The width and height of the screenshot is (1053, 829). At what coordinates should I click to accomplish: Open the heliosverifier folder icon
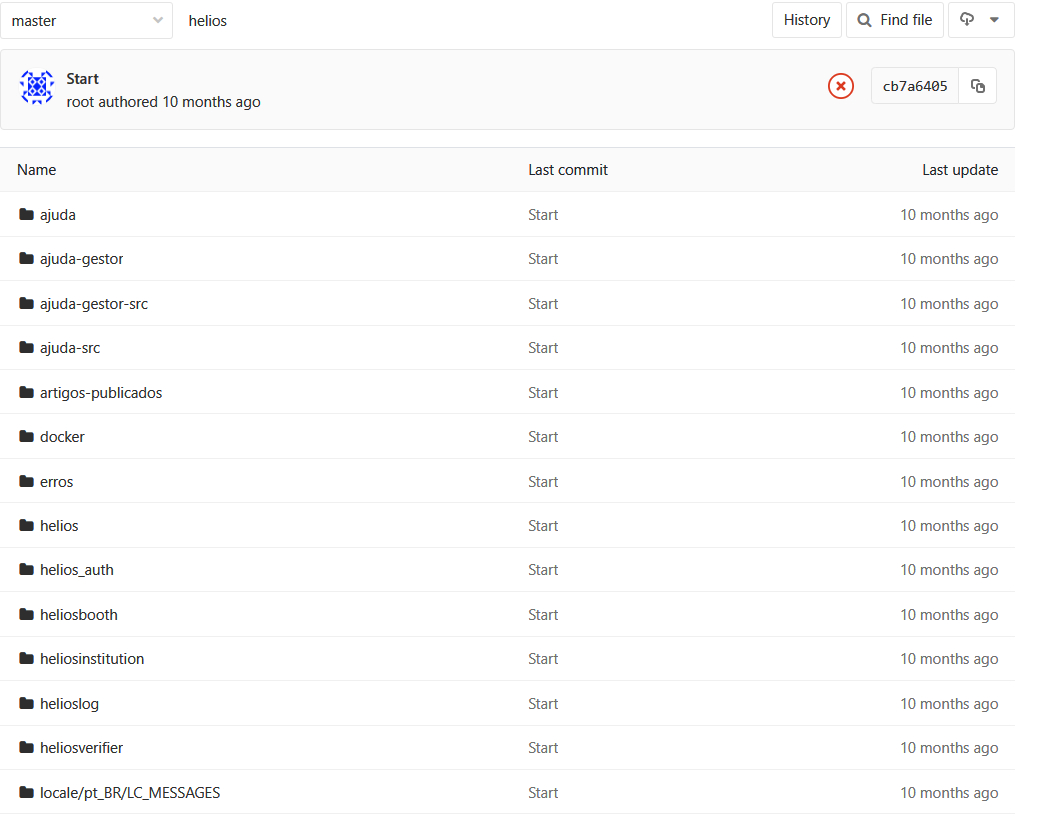(26, 748)
